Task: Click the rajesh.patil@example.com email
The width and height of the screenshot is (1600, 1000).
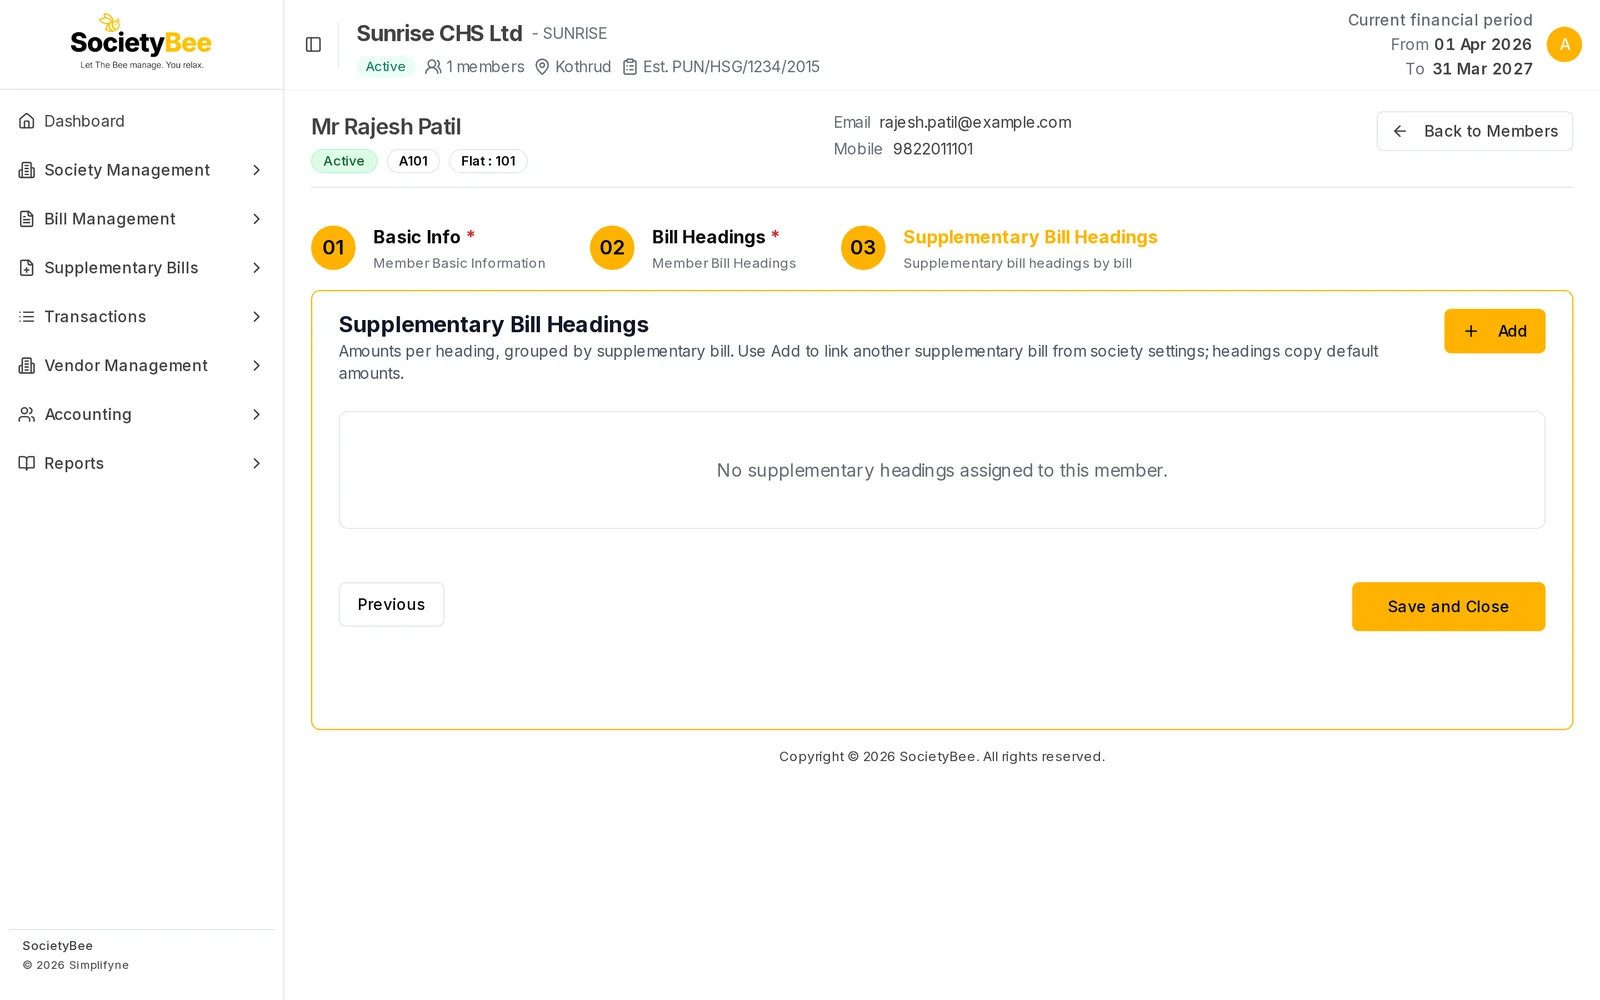Action: [x=975, y=122]
